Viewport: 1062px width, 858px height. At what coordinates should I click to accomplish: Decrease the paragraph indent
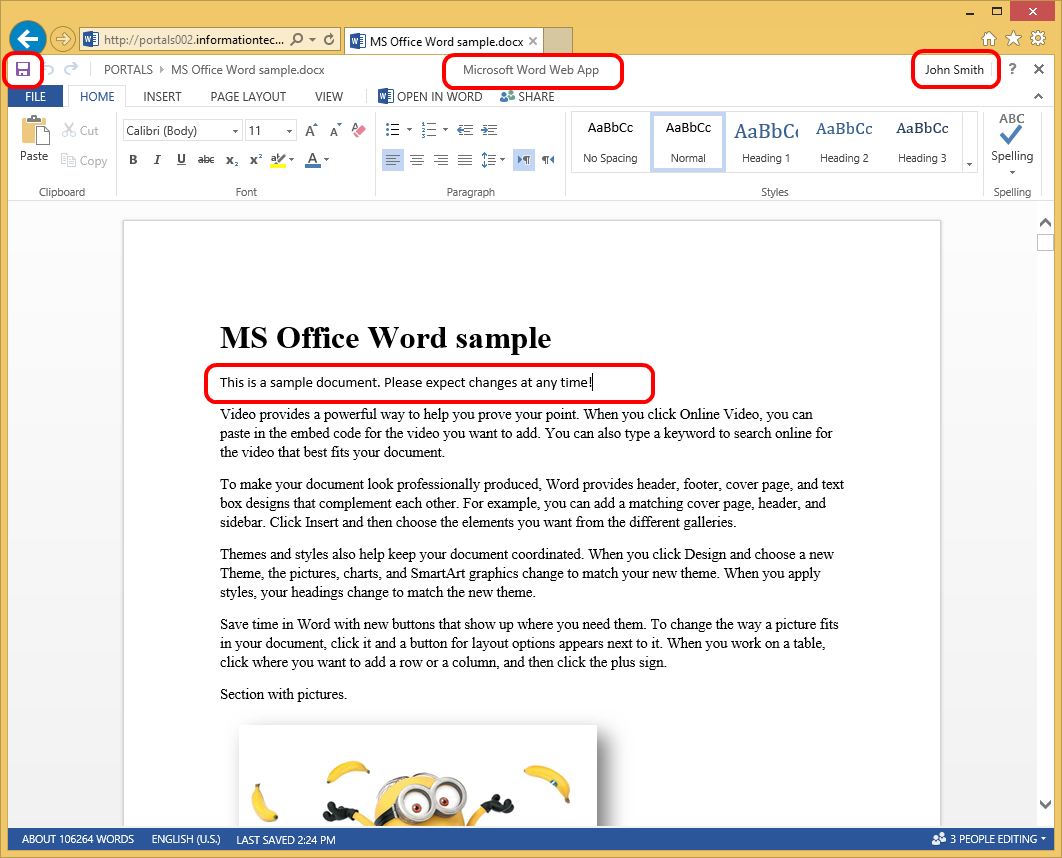click(465, 130)
